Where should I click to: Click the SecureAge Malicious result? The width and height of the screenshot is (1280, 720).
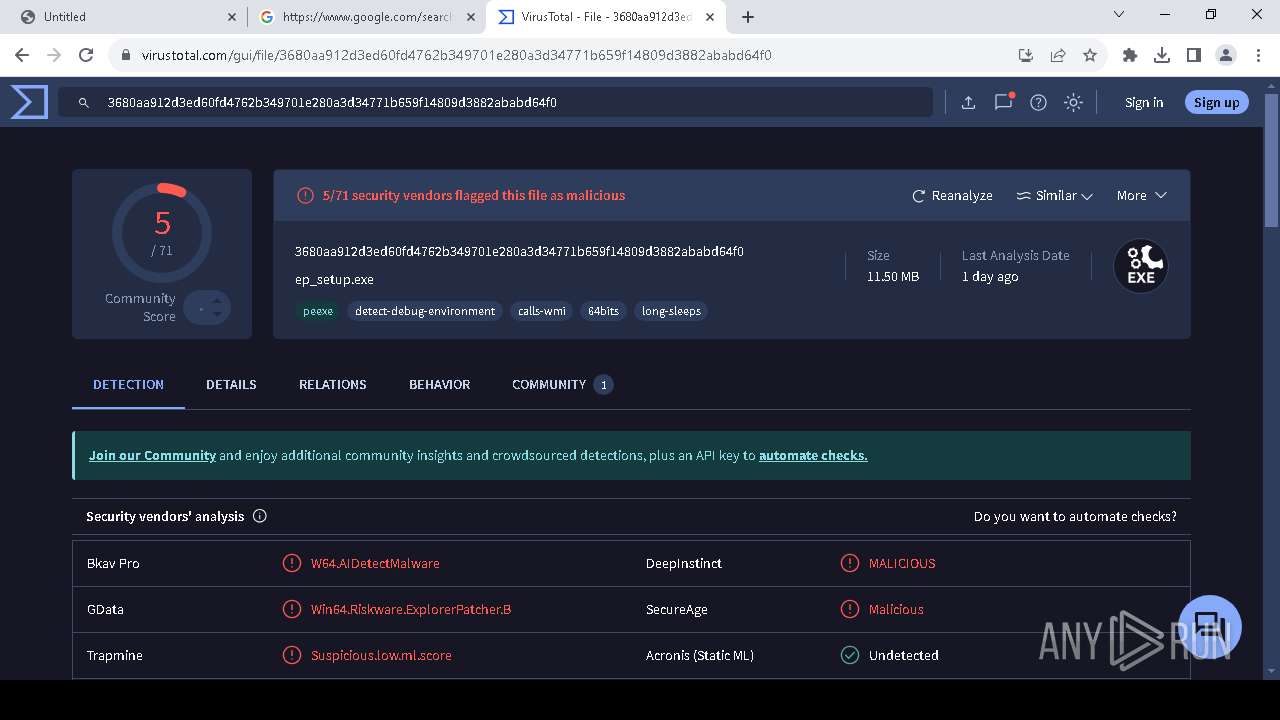click(896, 609)
